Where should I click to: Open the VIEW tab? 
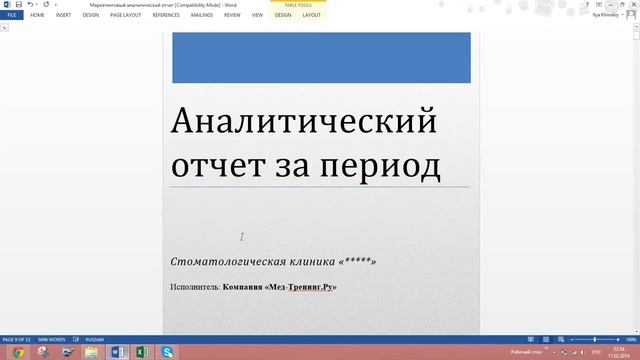pyautogui.click(x=257, y=15)
